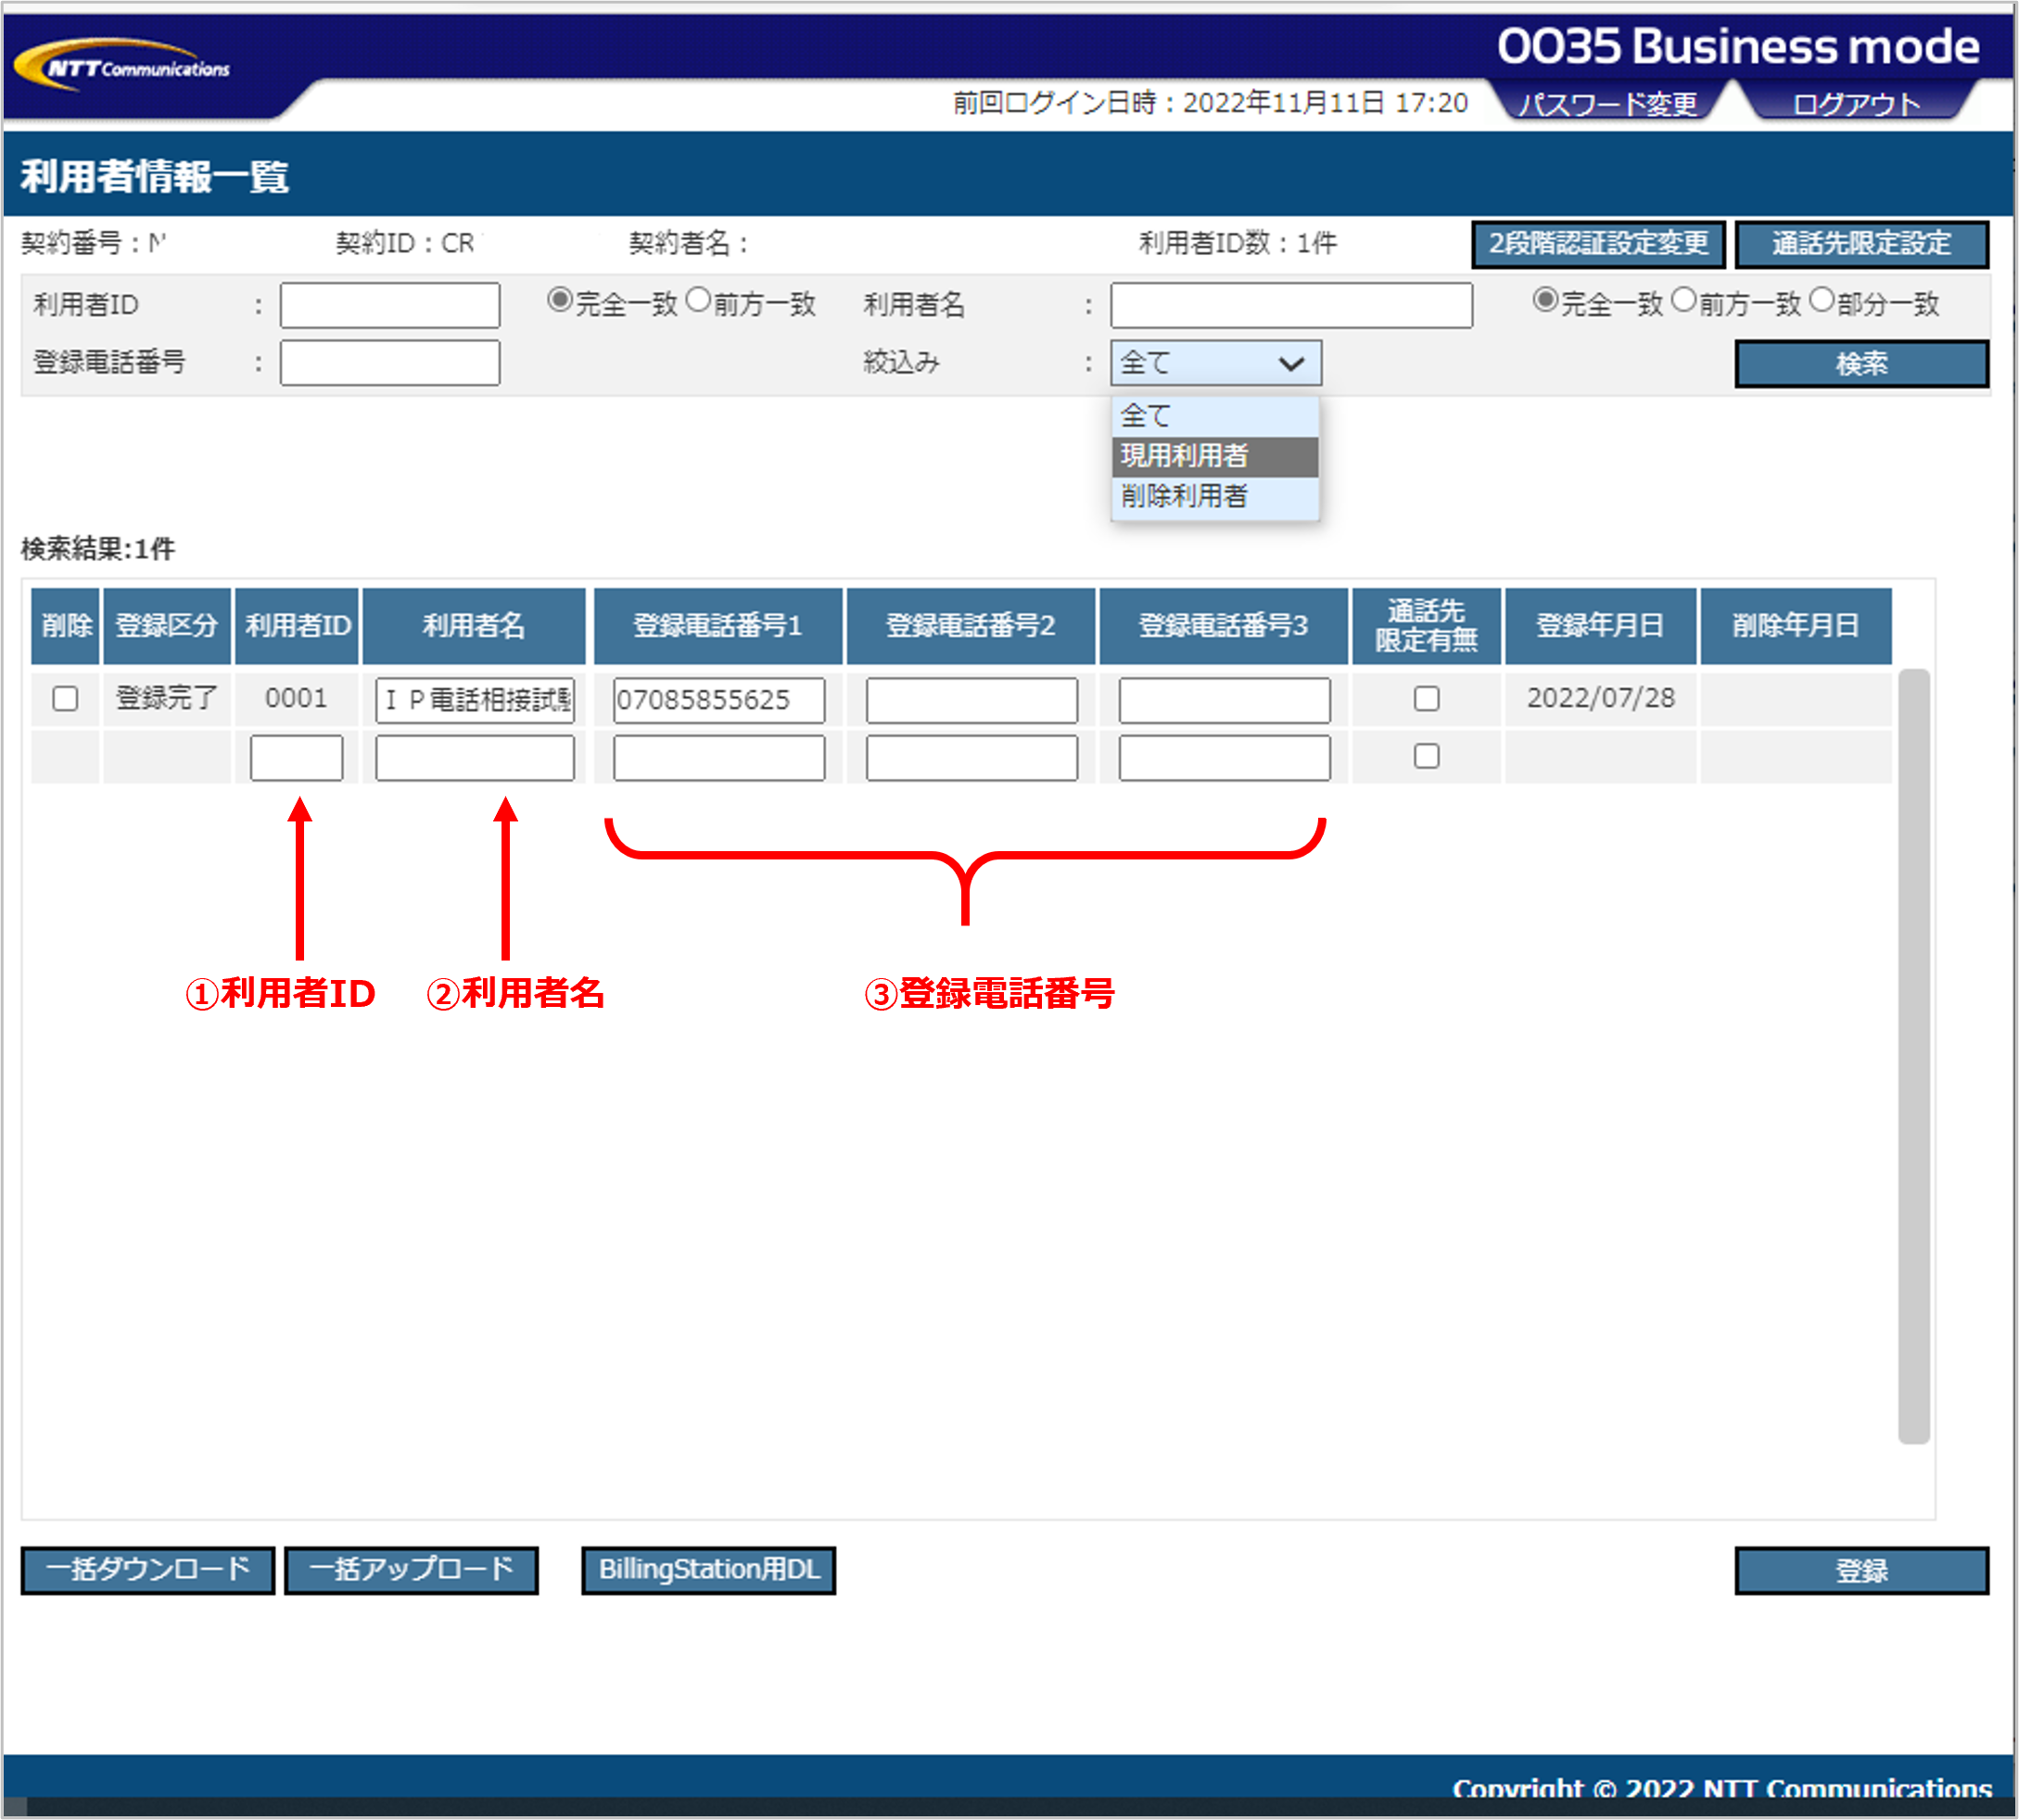The width and height of the screenshot is (2019, 1820).
Task: Click the ログアウト tab
Action: coord(1856,103)
